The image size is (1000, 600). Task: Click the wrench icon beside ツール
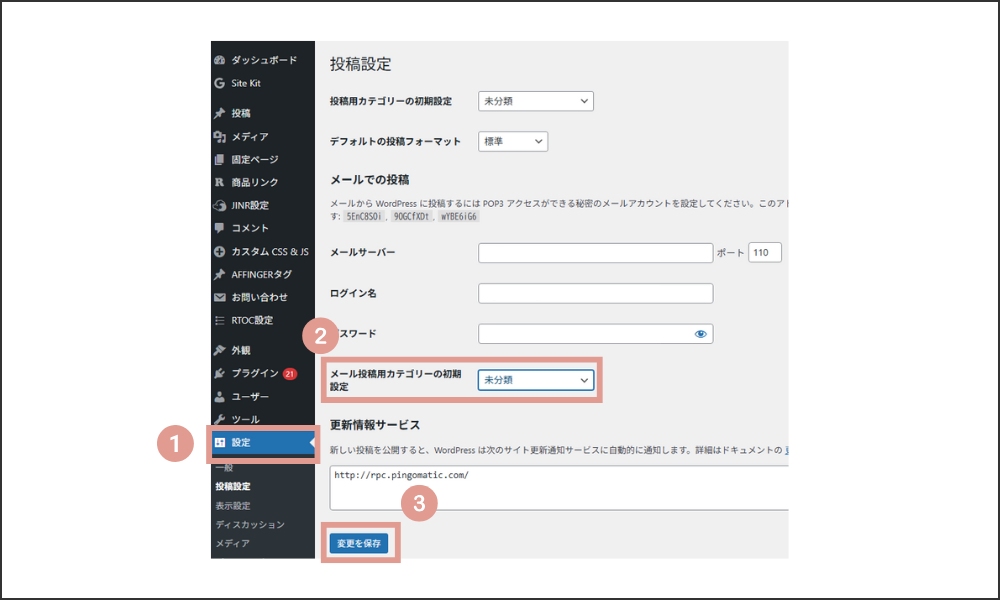pos(219,420)
